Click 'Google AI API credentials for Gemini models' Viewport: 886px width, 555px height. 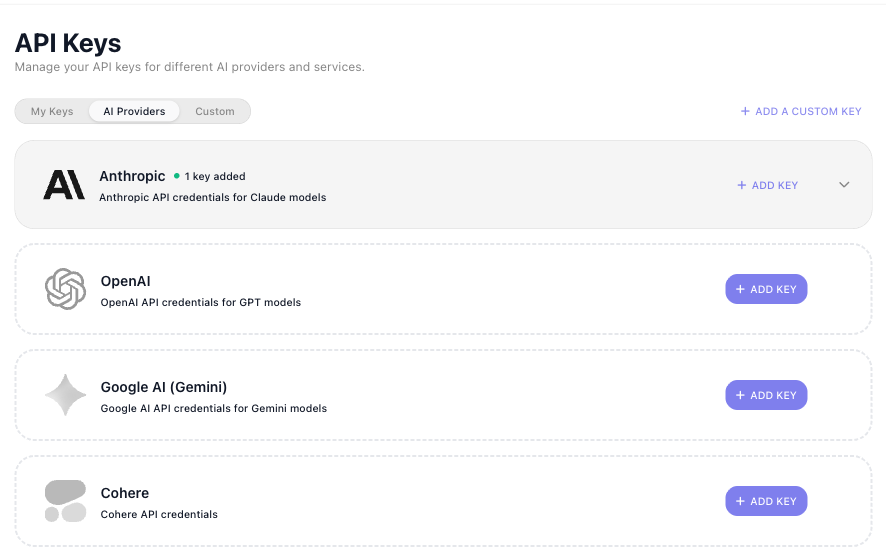coord(214,408)
